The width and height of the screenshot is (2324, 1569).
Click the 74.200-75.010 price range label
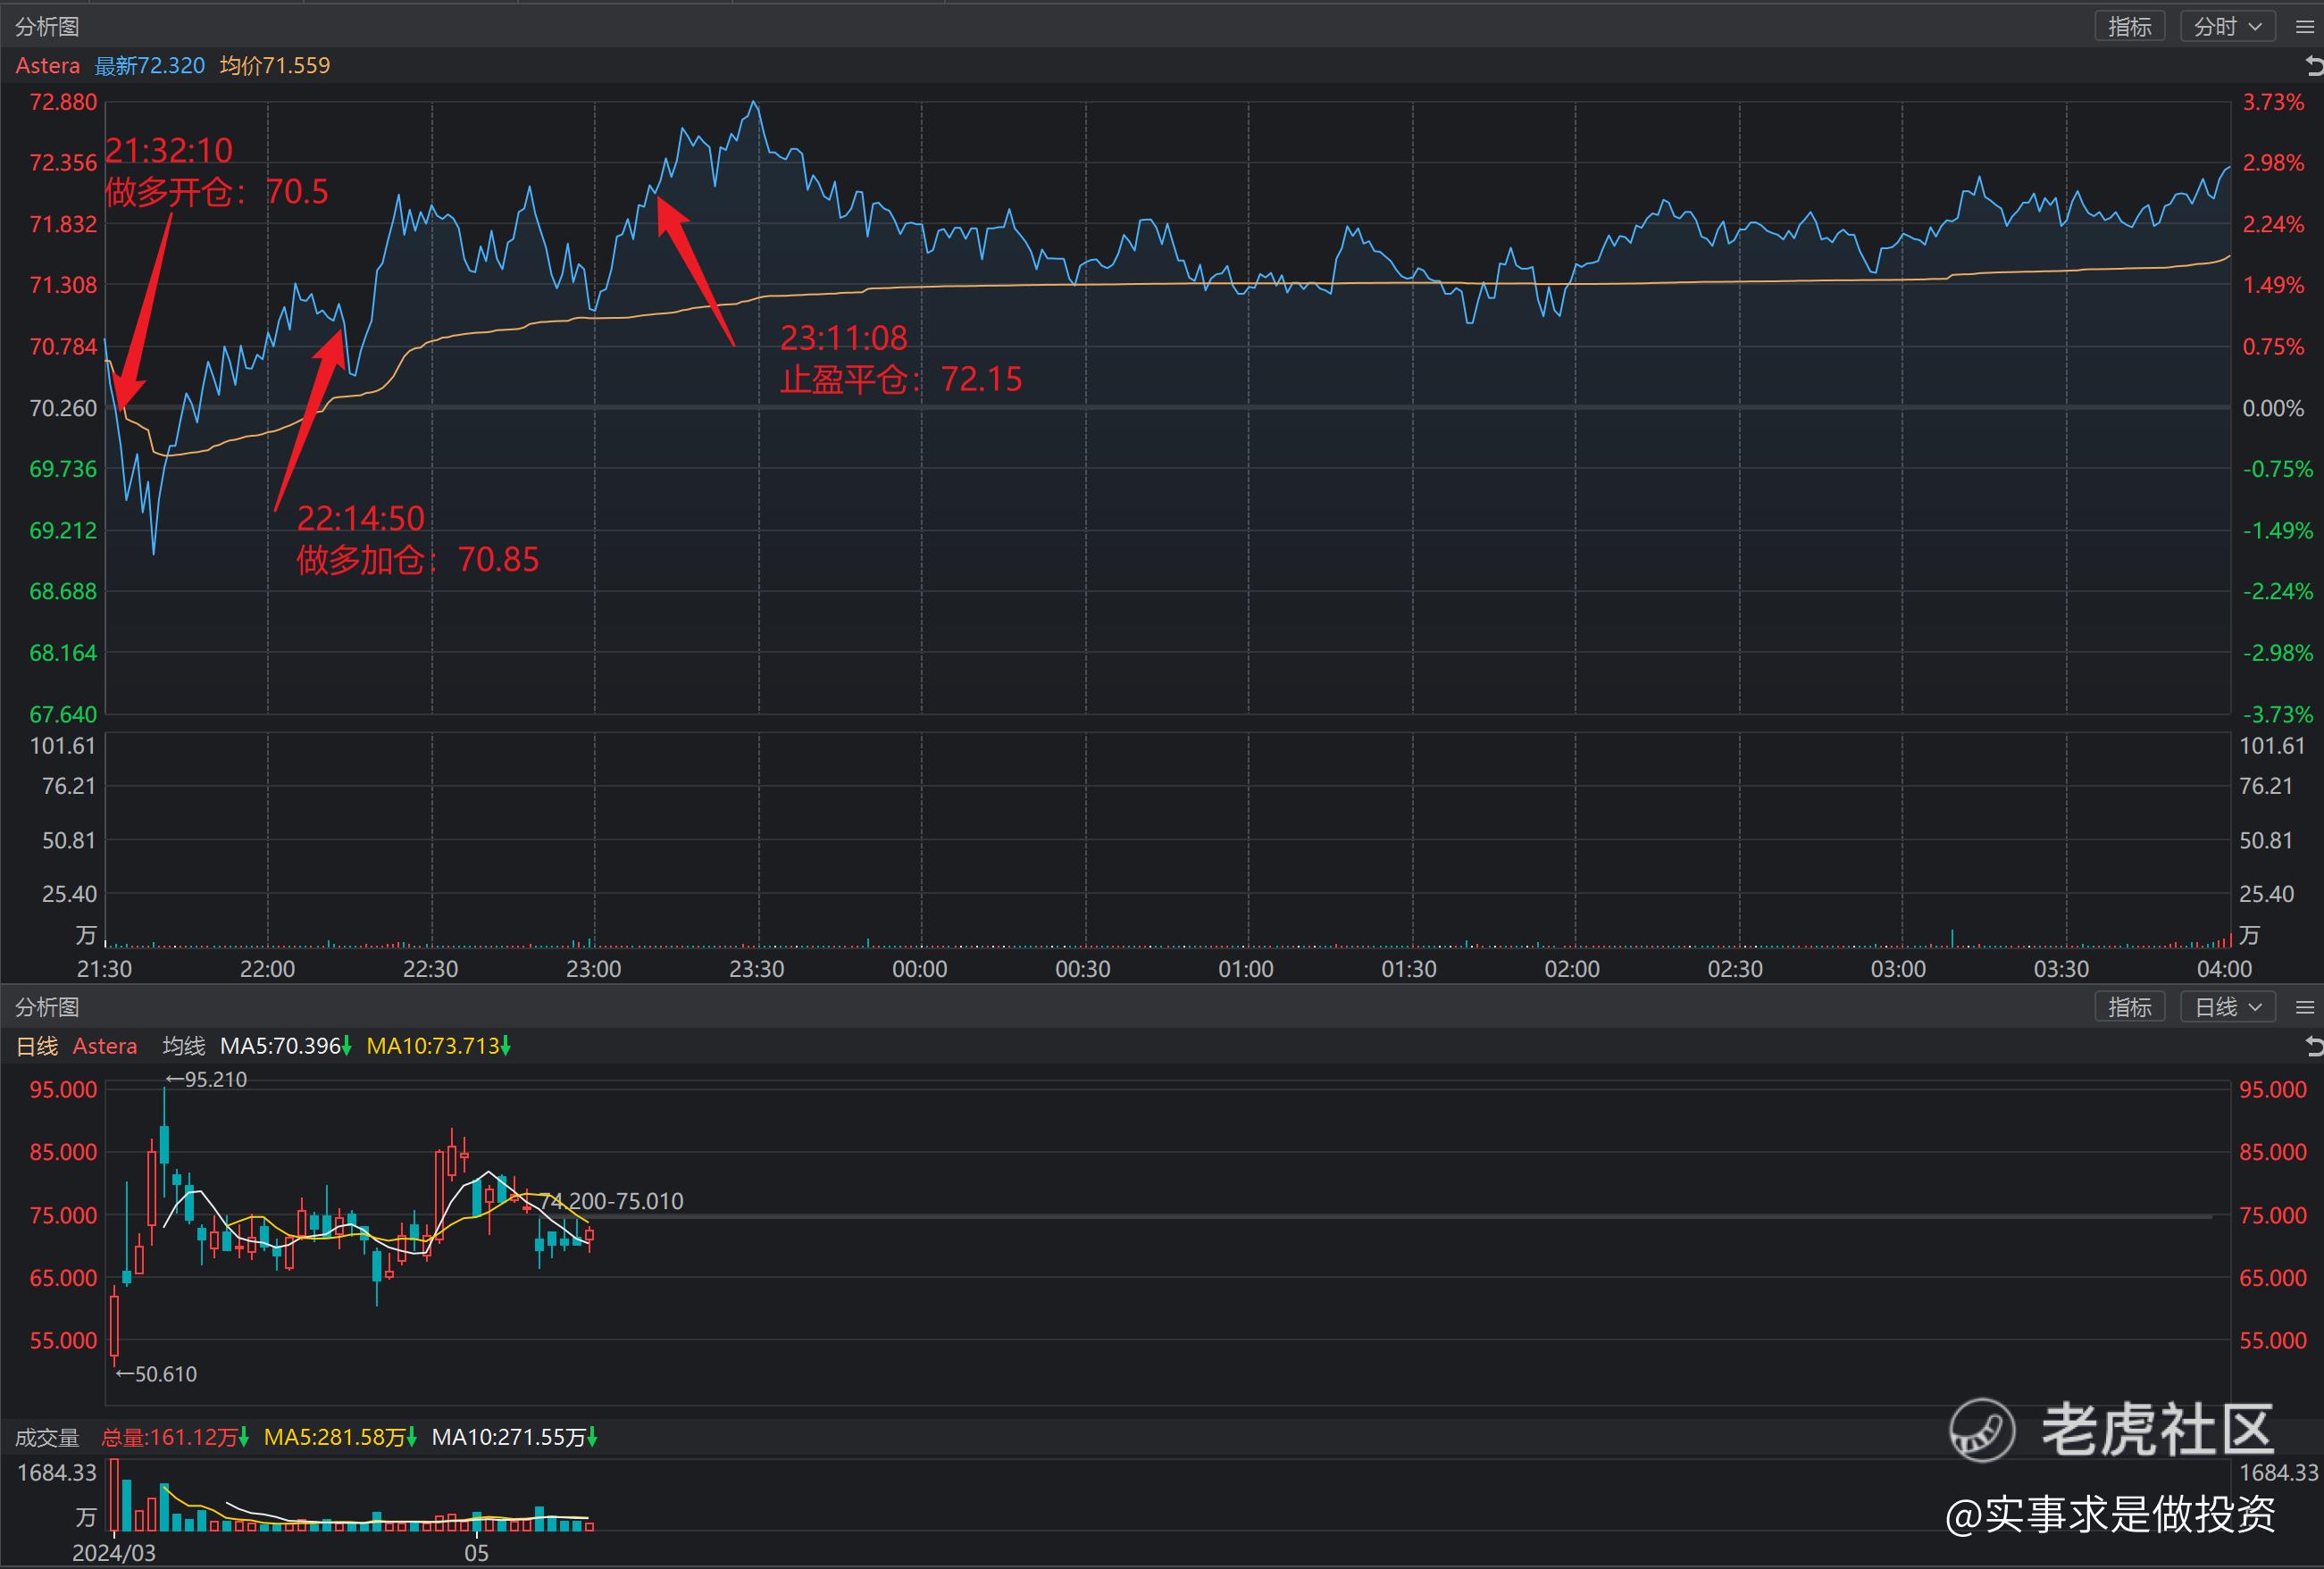[x=614, y=1201]
